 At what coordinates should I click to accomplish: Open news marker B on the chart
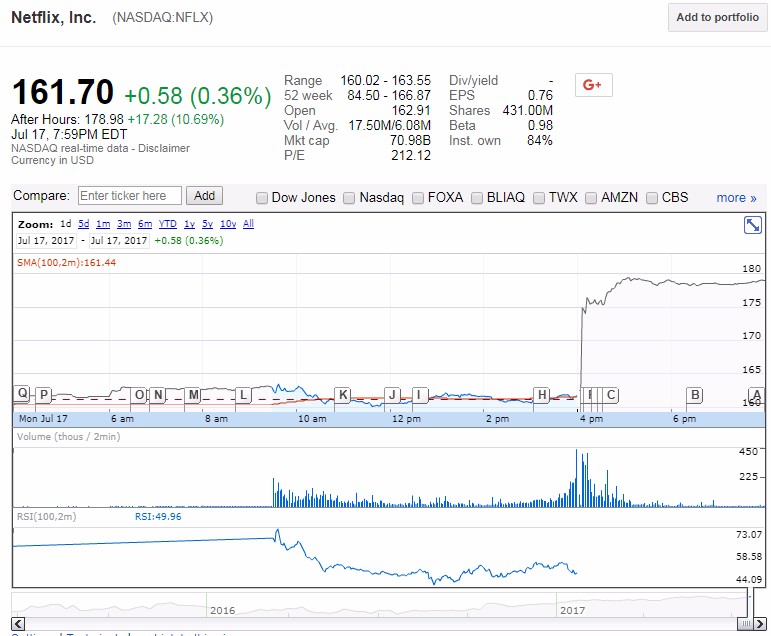click(695, 395)
